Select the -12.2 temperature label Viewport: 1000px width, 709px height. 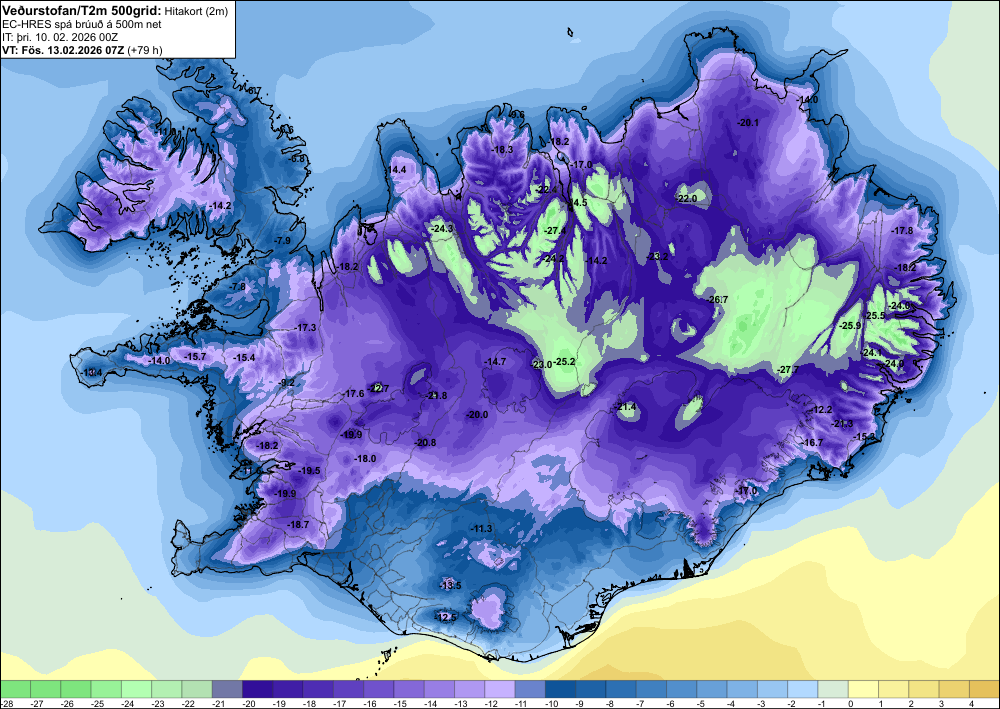click(x=821, y=409)
